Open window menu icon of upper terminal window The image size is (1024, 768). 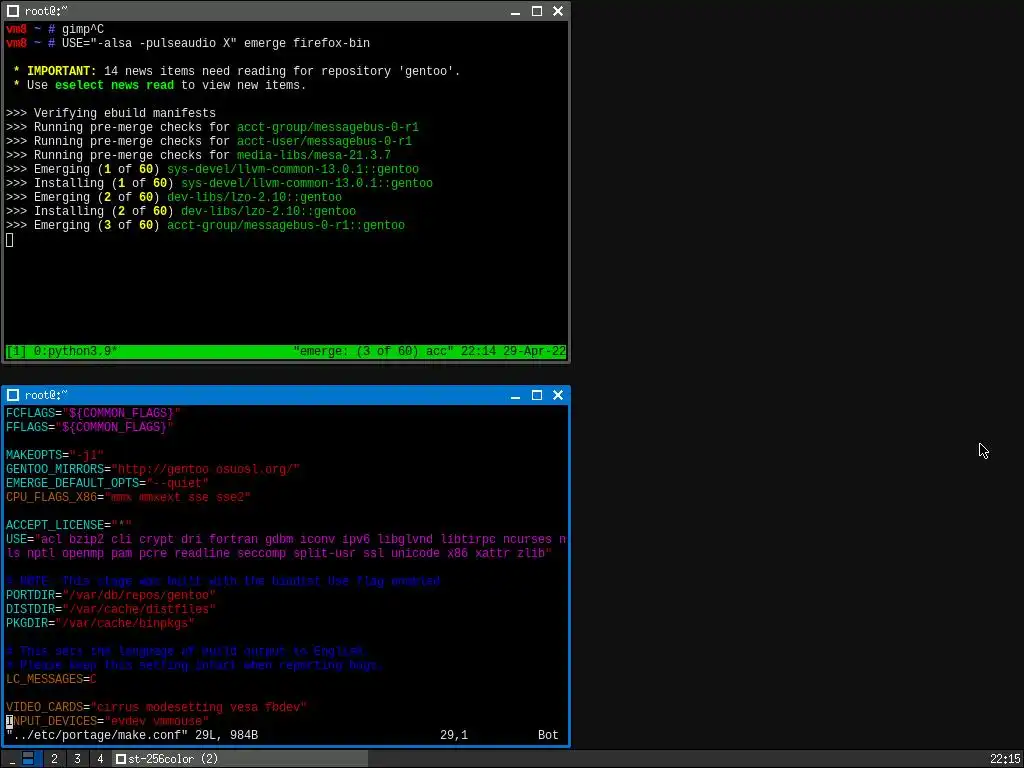pos(12,11)
